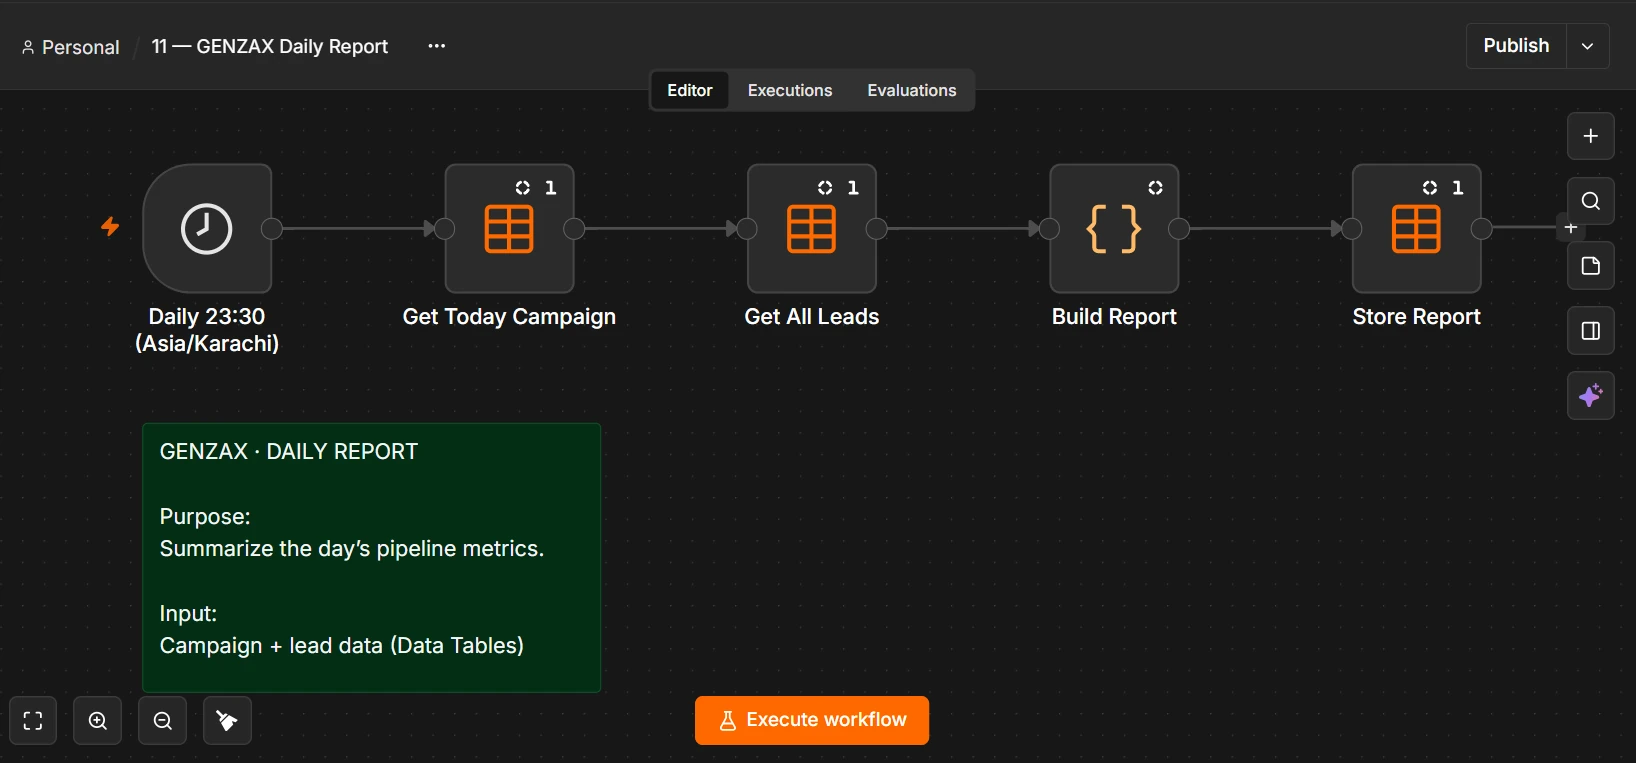Open the Store Report data table node
1636x763 pixels.
(x=1416, y=229)
